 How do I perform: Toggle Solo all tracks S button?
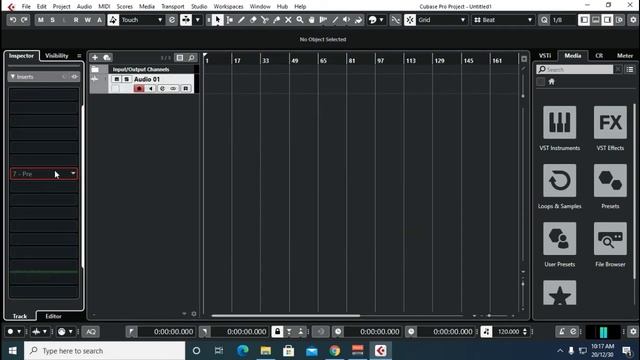click(52, 20)
